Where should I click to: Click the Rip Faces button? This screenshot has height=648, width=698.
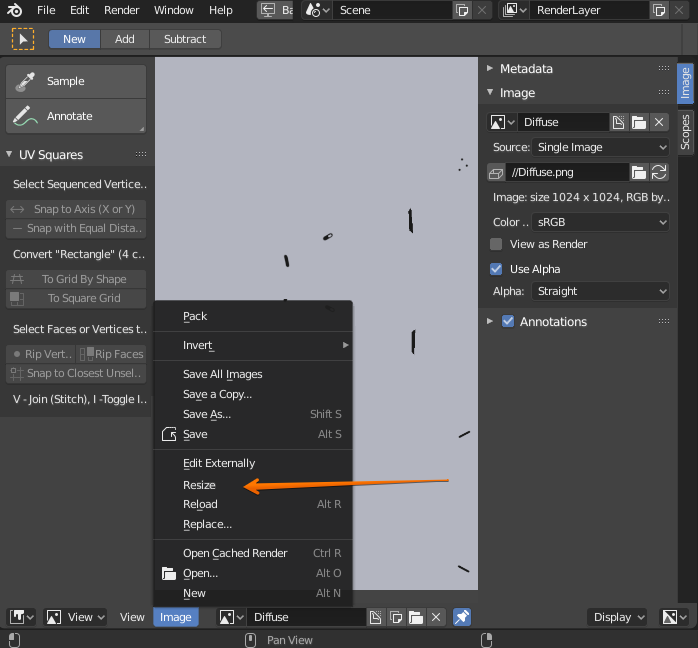click(x=111, y=354)
